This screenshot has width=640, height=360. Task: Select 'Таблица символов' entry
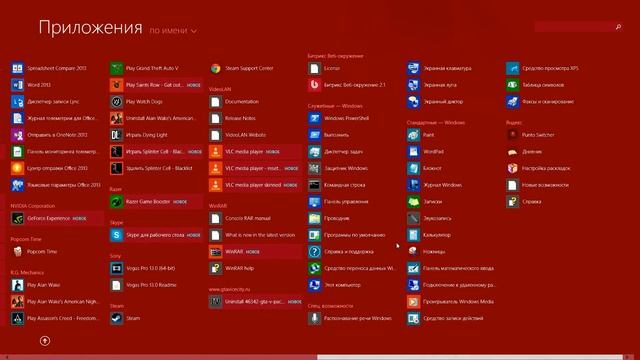(536, 85)
